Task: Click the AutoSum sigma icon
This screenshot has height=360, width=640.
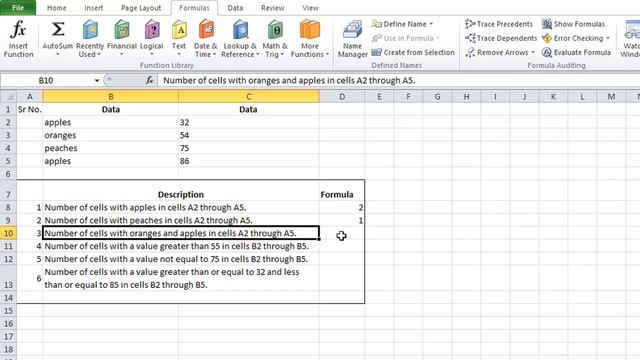Action: [58, 30]
